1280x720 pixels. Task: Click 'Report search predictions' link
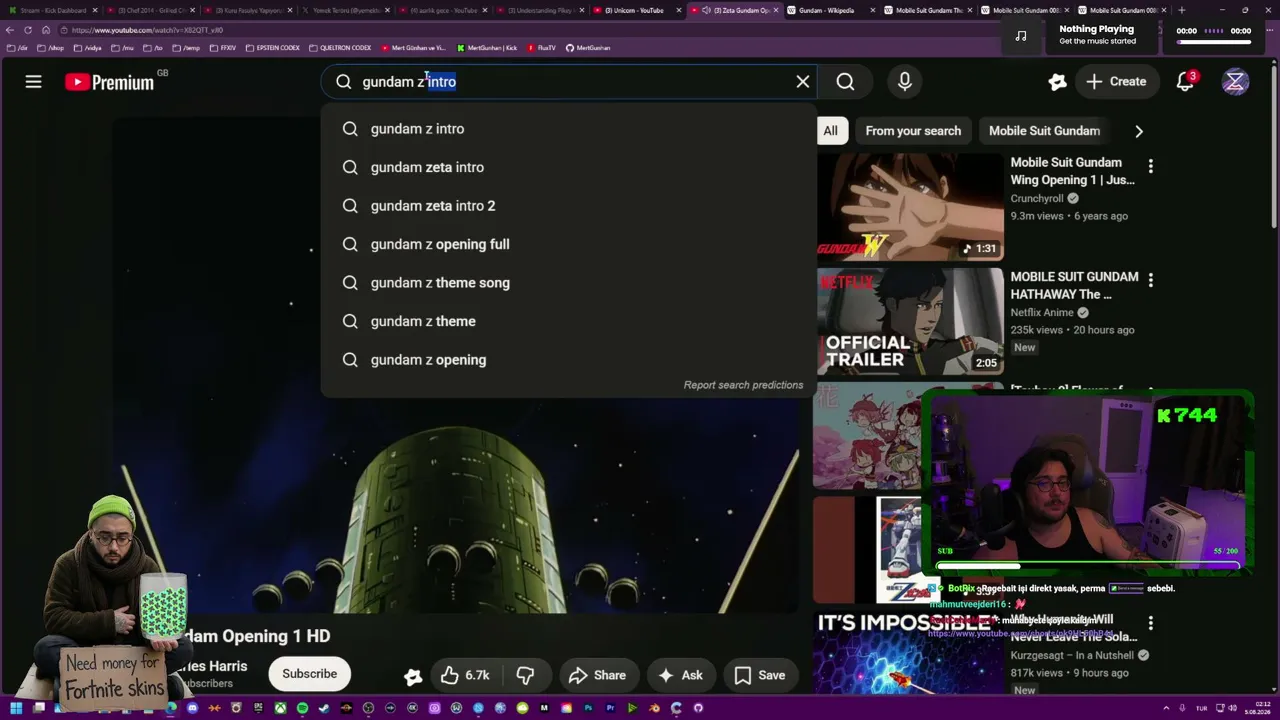[743, 385]
